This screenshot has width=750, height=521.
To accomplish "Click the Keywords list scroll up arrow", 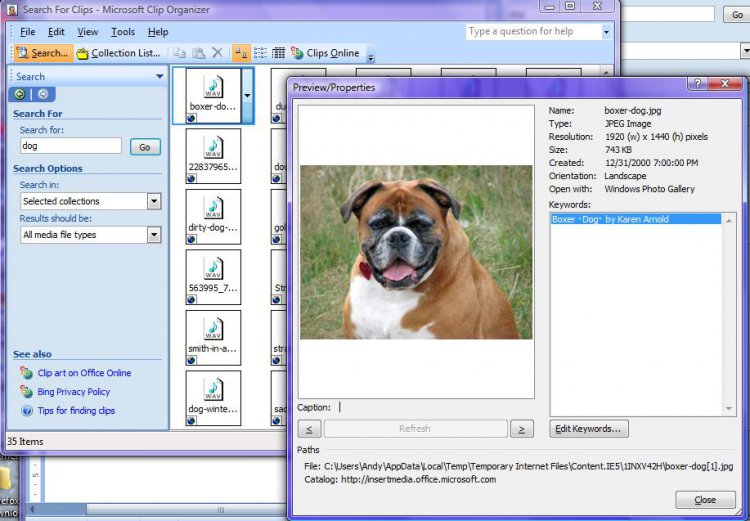I will click(x=729, y=221).
